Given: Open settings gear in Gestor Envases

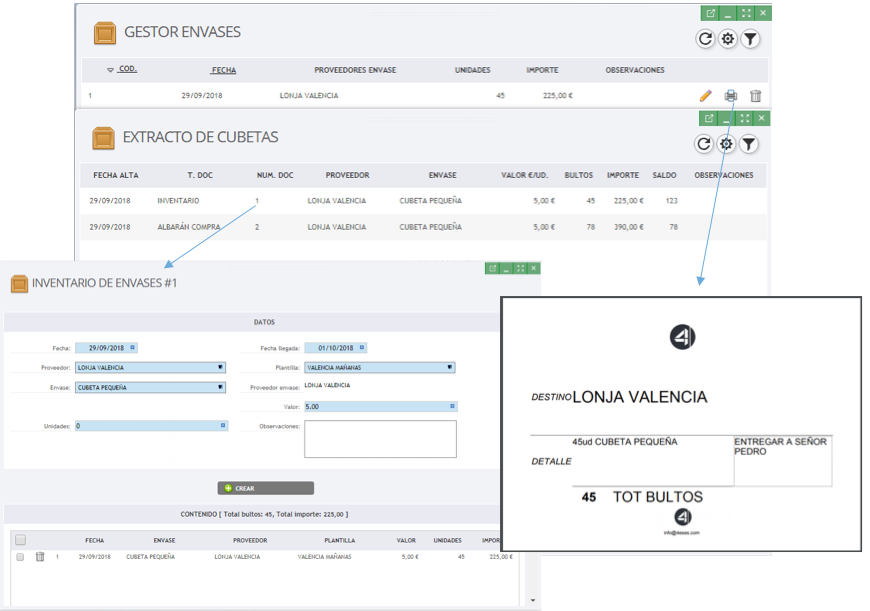Looking at the screenshot, I should (x=728, y=39).
